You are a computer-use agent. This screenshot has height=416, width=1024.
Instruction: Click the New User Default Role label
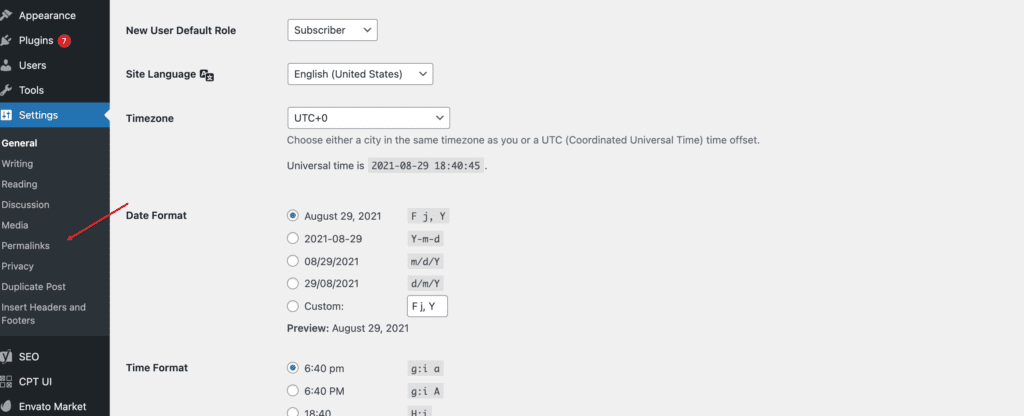click(181, 30)
